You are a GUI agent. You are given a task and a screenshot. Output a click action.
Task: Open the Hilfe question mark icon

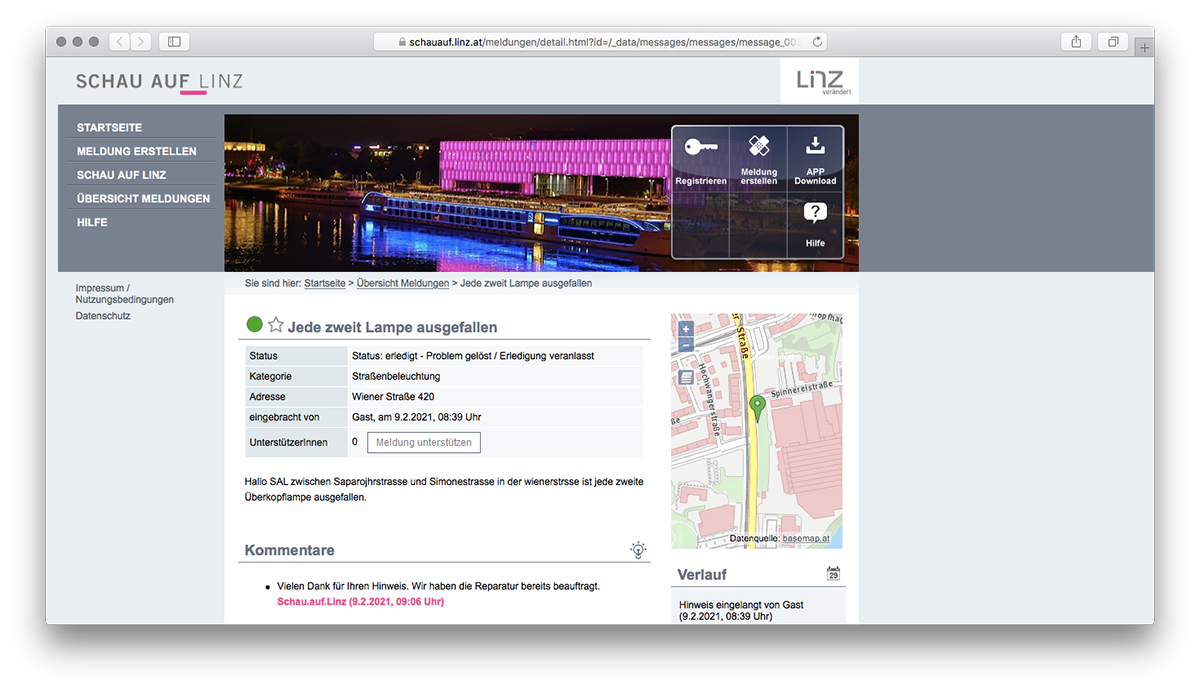point(815,213)
